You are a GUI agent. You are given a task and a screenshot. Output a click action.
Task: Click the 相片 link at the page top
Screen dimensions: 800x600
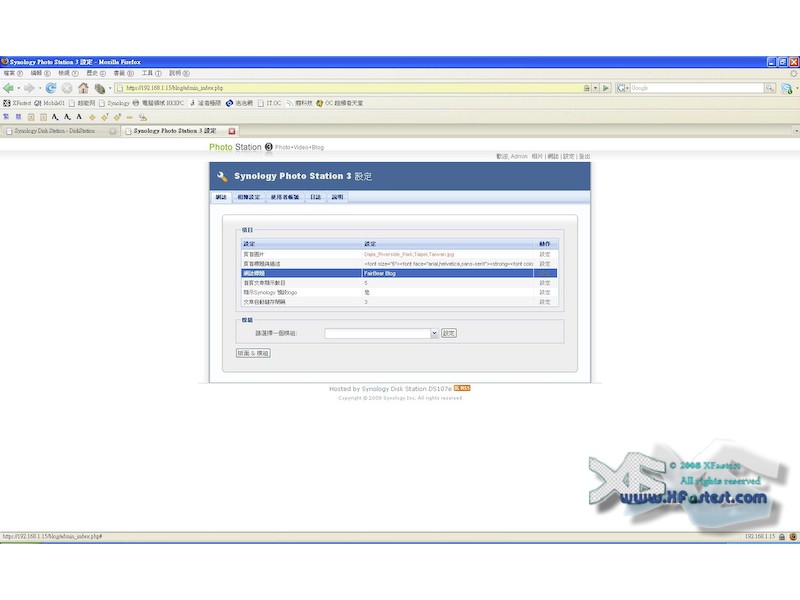pyautogui.click(x=537, y=157)
